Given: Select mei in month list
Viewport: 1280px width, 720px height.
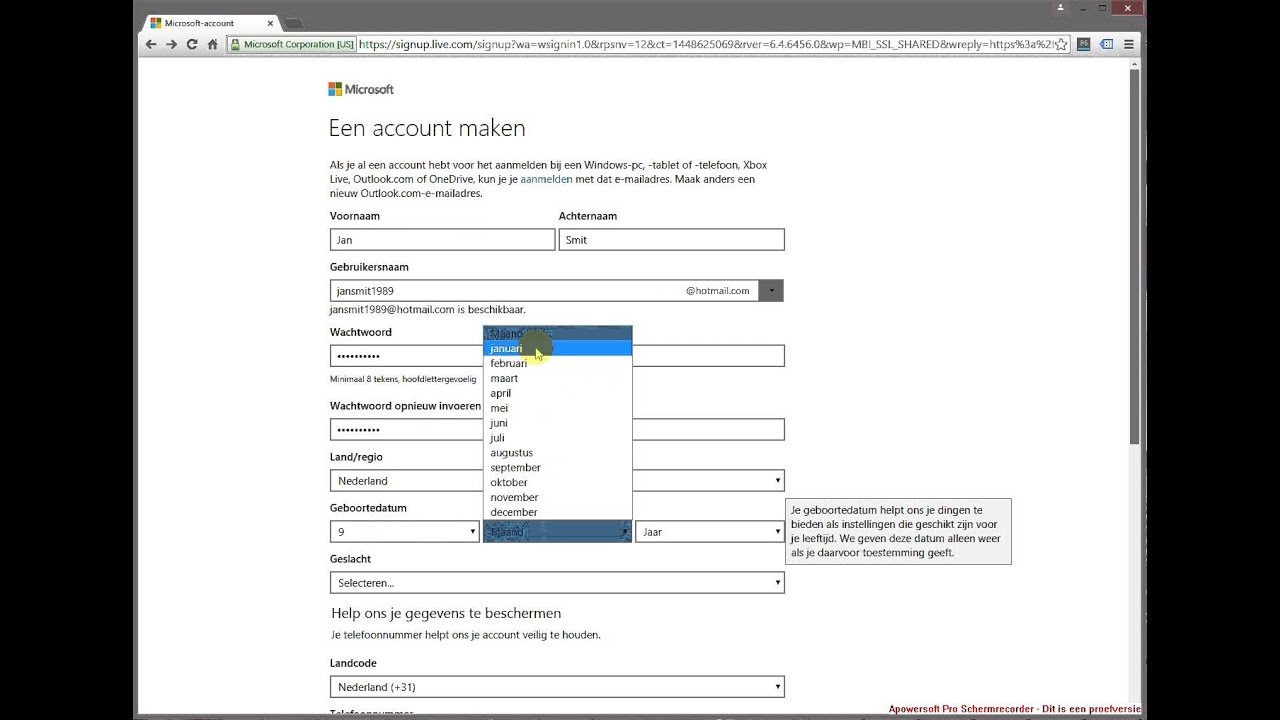Looking at the screenshot, I should coord(557,408).
